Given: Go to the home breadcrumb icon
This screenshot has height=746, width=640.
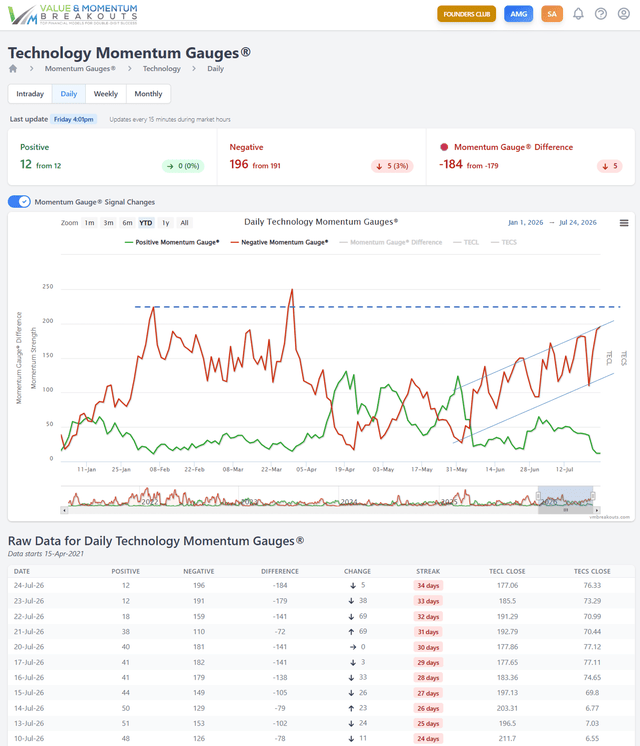Looking at the screenshot, I should (13, 69).
